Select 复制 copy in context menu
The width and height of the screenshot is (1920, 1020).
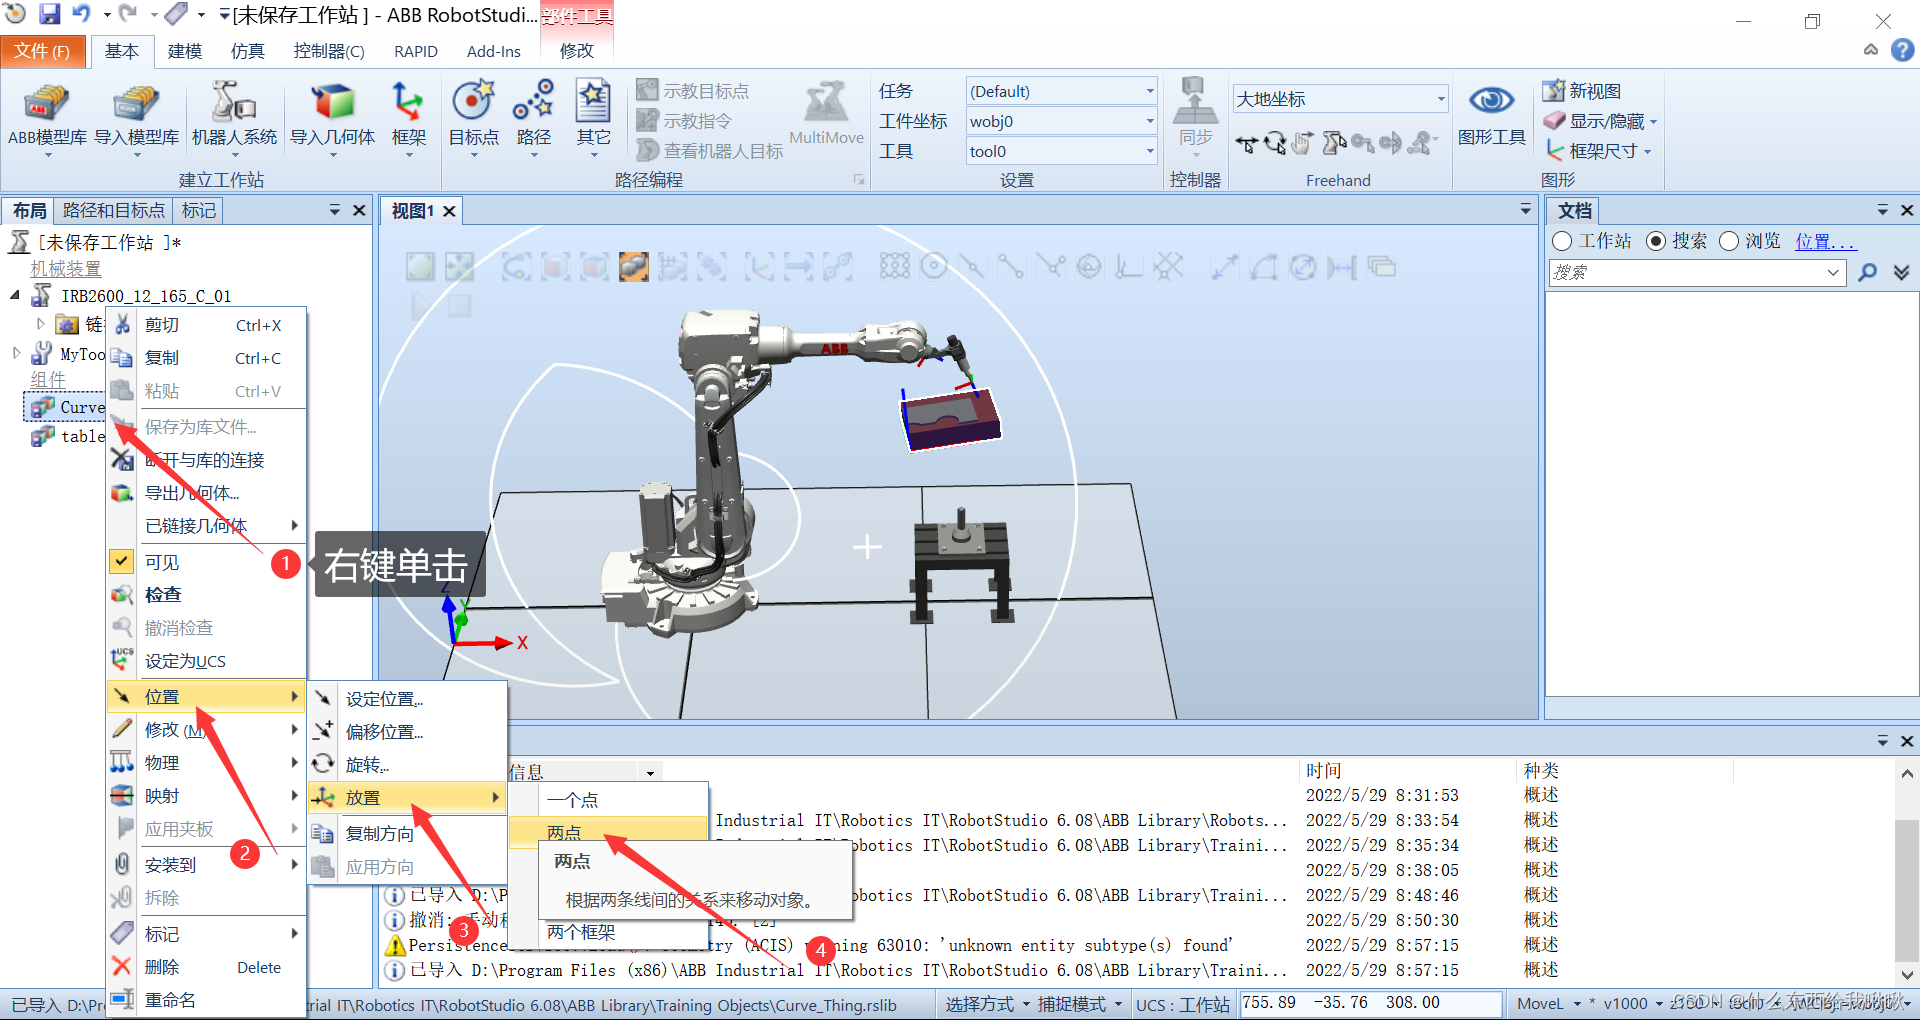coord(207,358)
